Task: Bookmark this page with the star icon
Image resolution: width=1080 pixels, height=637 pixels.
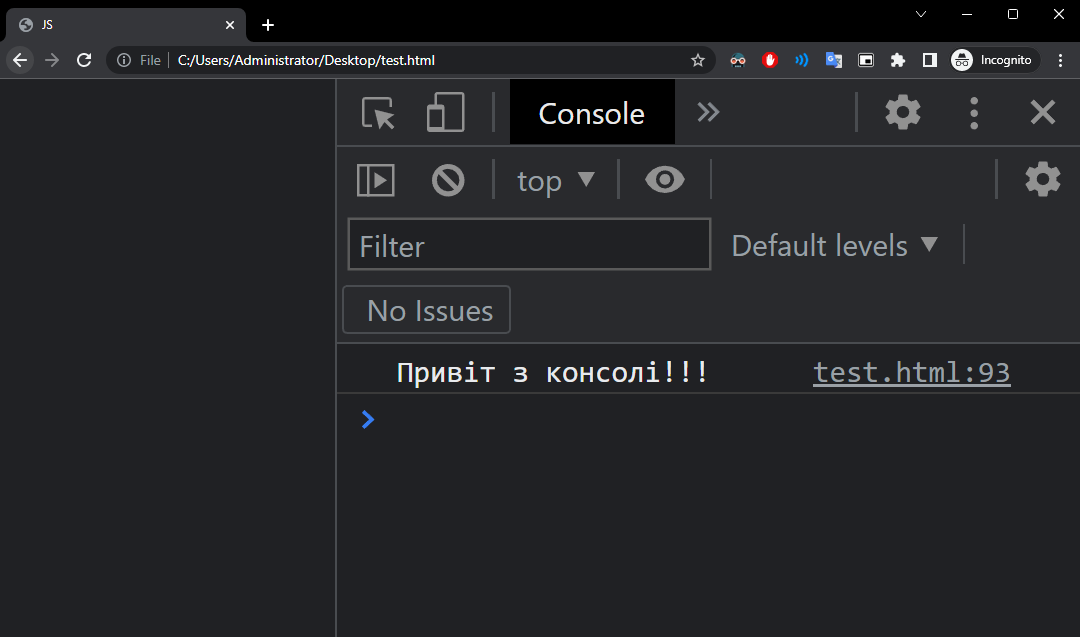Action: point(698,61)
